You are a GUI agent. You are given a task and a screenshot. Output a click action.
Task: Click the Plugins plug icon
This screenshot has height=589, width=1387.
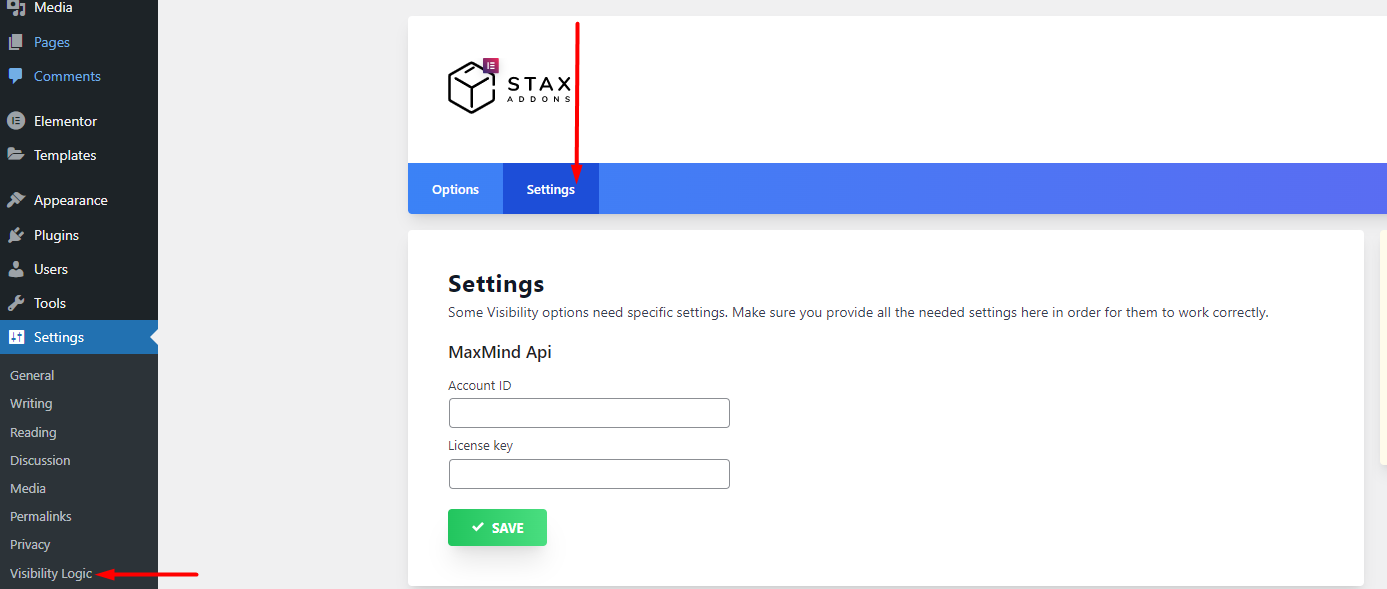pos(17,234)
